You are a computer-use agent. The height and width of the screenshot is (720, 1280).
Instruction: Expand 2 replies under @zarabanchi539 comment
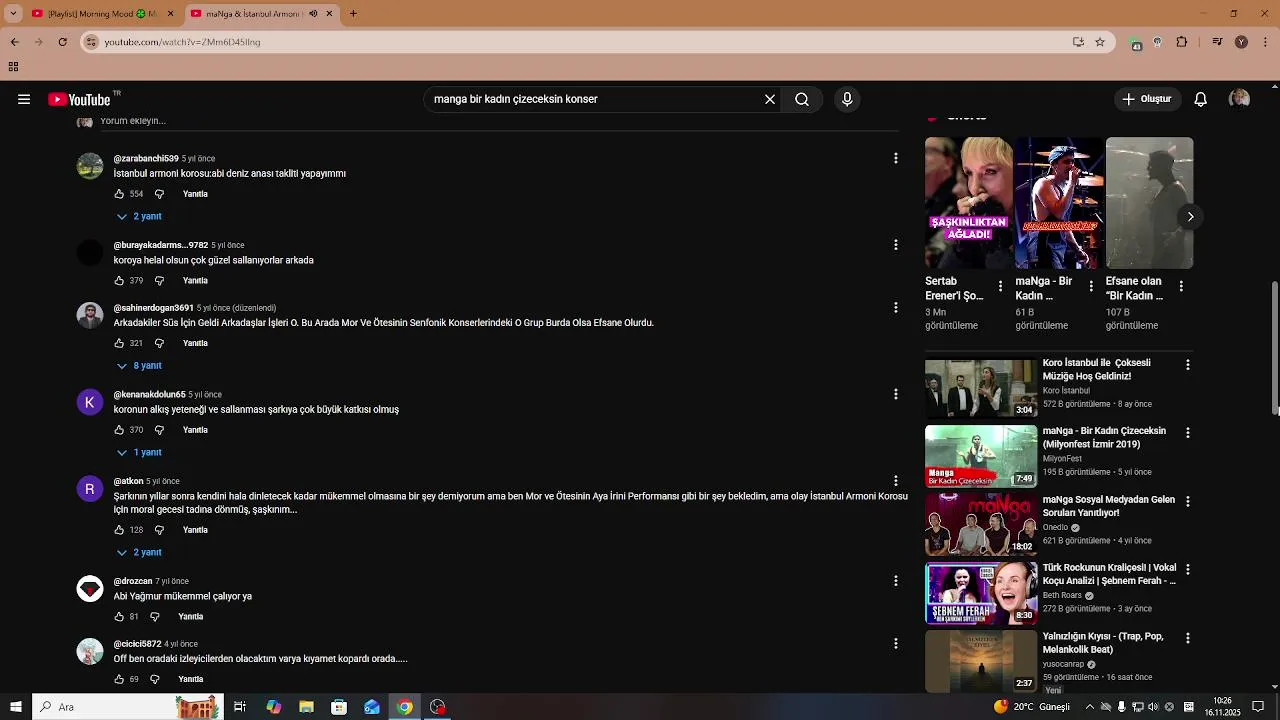pos(139,216)
